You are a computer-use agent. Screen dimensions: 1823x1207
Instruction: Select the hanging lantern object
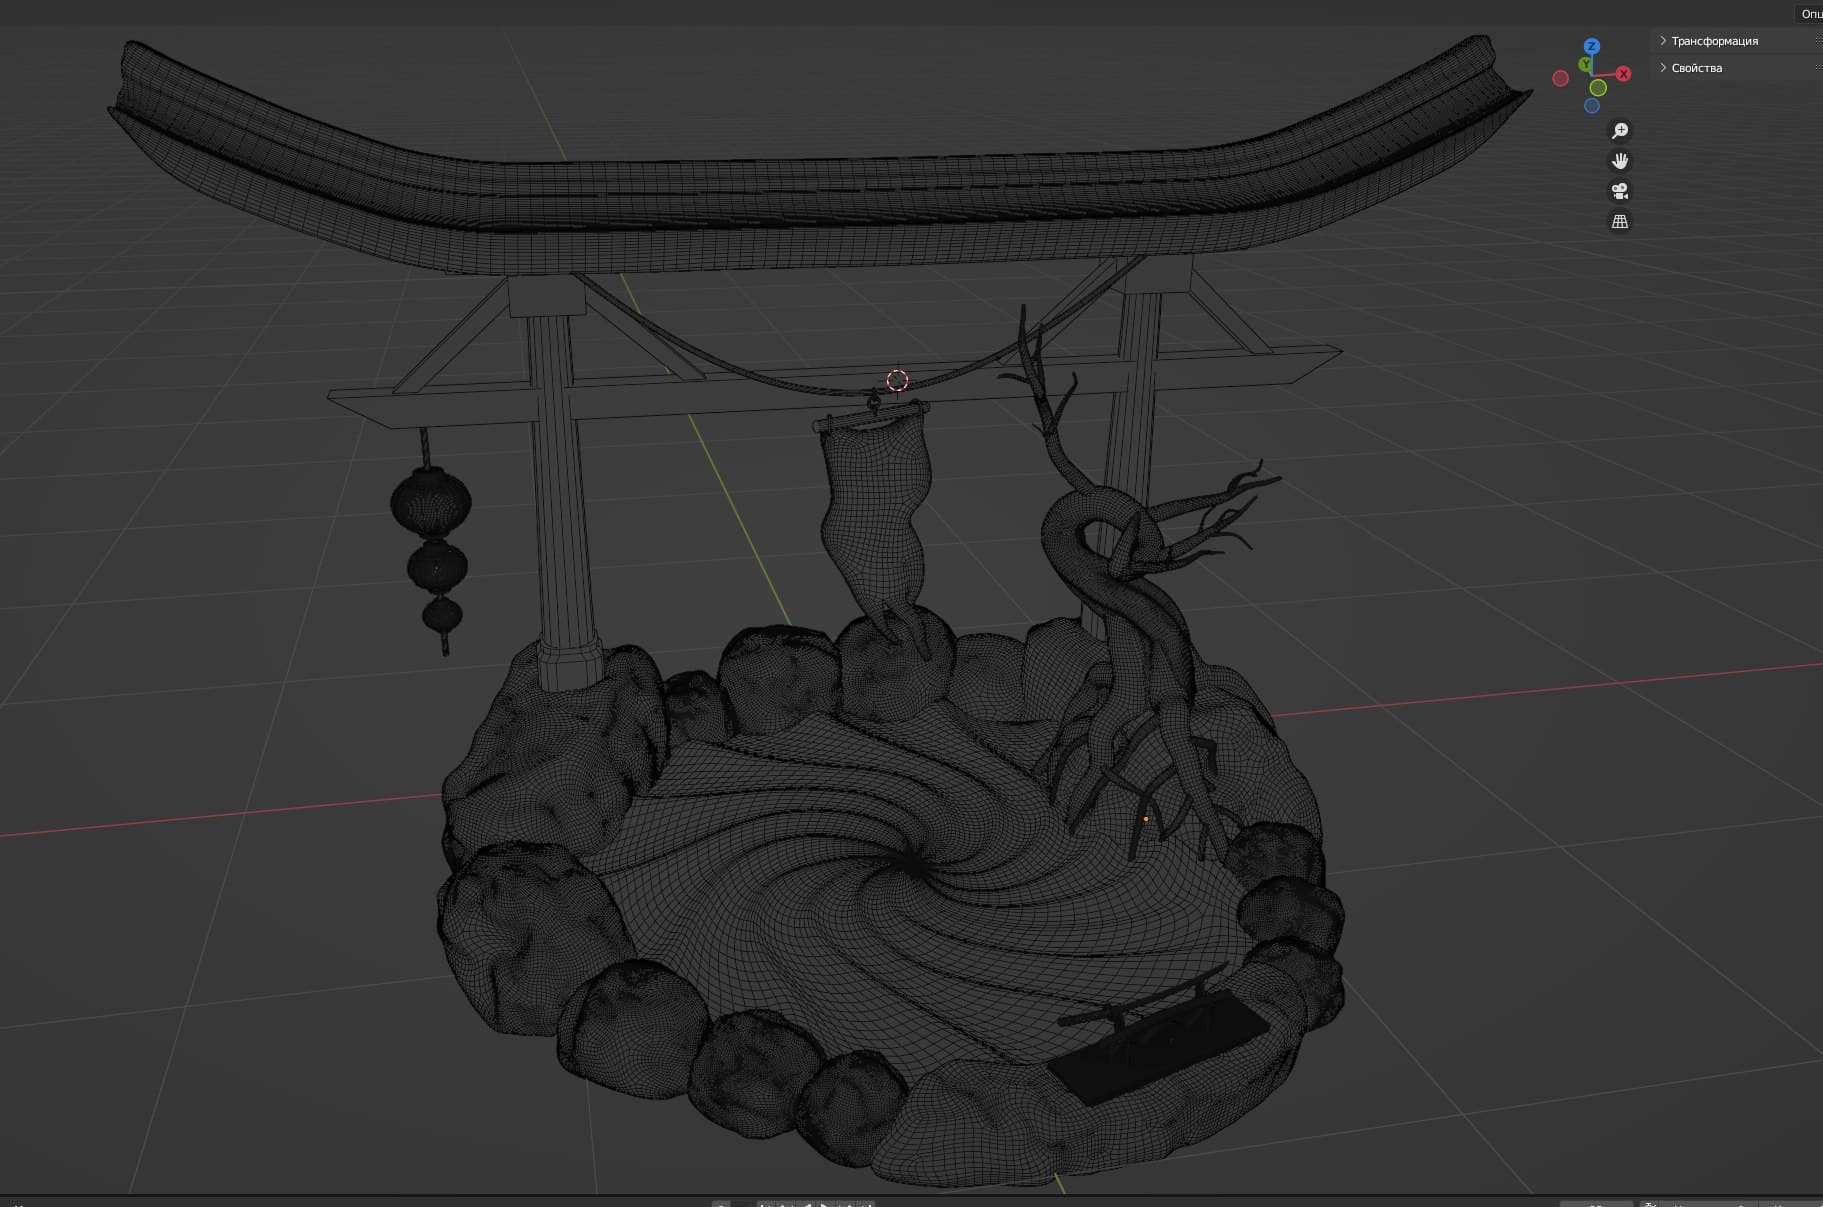pos(430,545)
